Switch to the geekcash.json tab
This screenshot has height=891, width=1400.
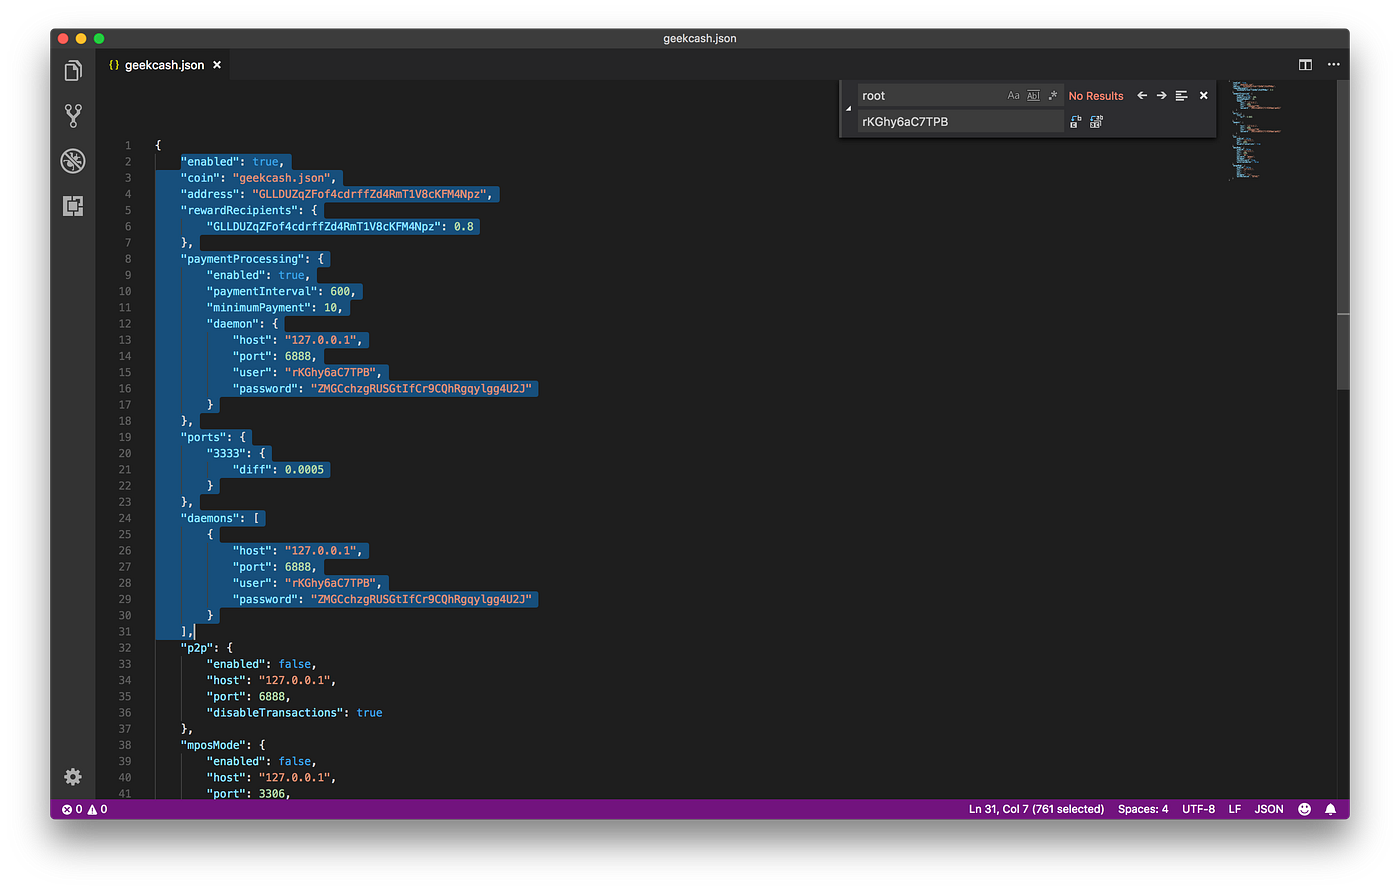coord(165,65)
